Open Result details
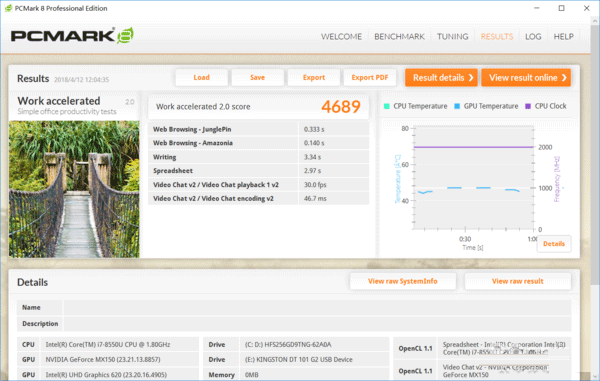 tap(441, 78)
